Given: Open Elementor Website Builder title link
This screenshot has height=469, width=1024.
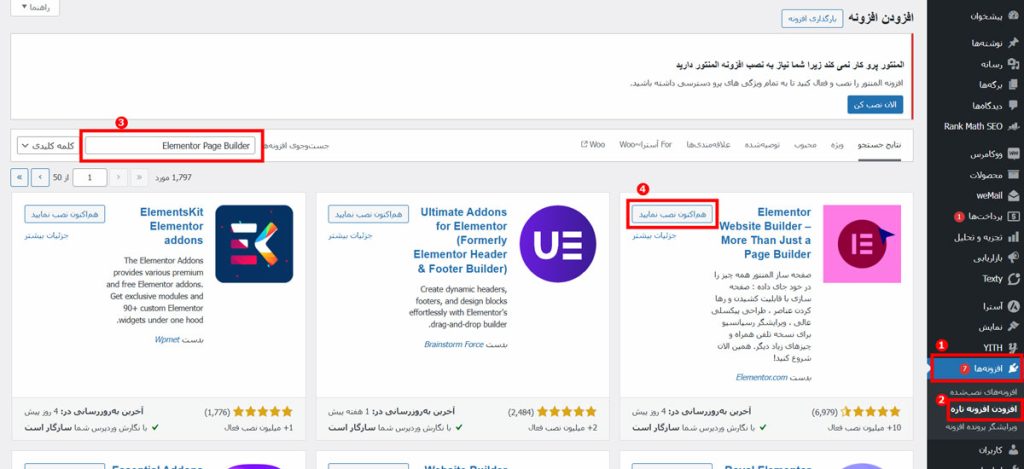Looking at the screenshot, I should [x=765, y=233].
